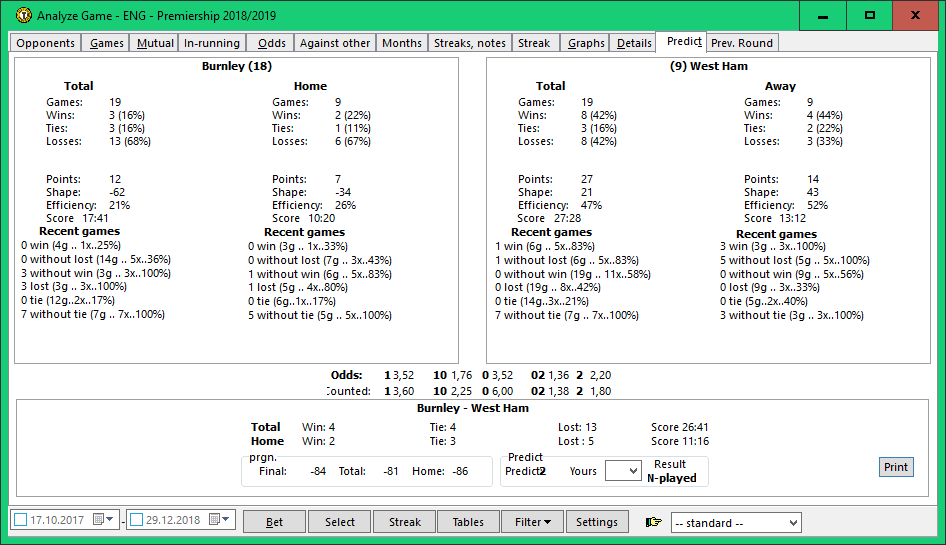Click the Settings button

tap(597, 522)
